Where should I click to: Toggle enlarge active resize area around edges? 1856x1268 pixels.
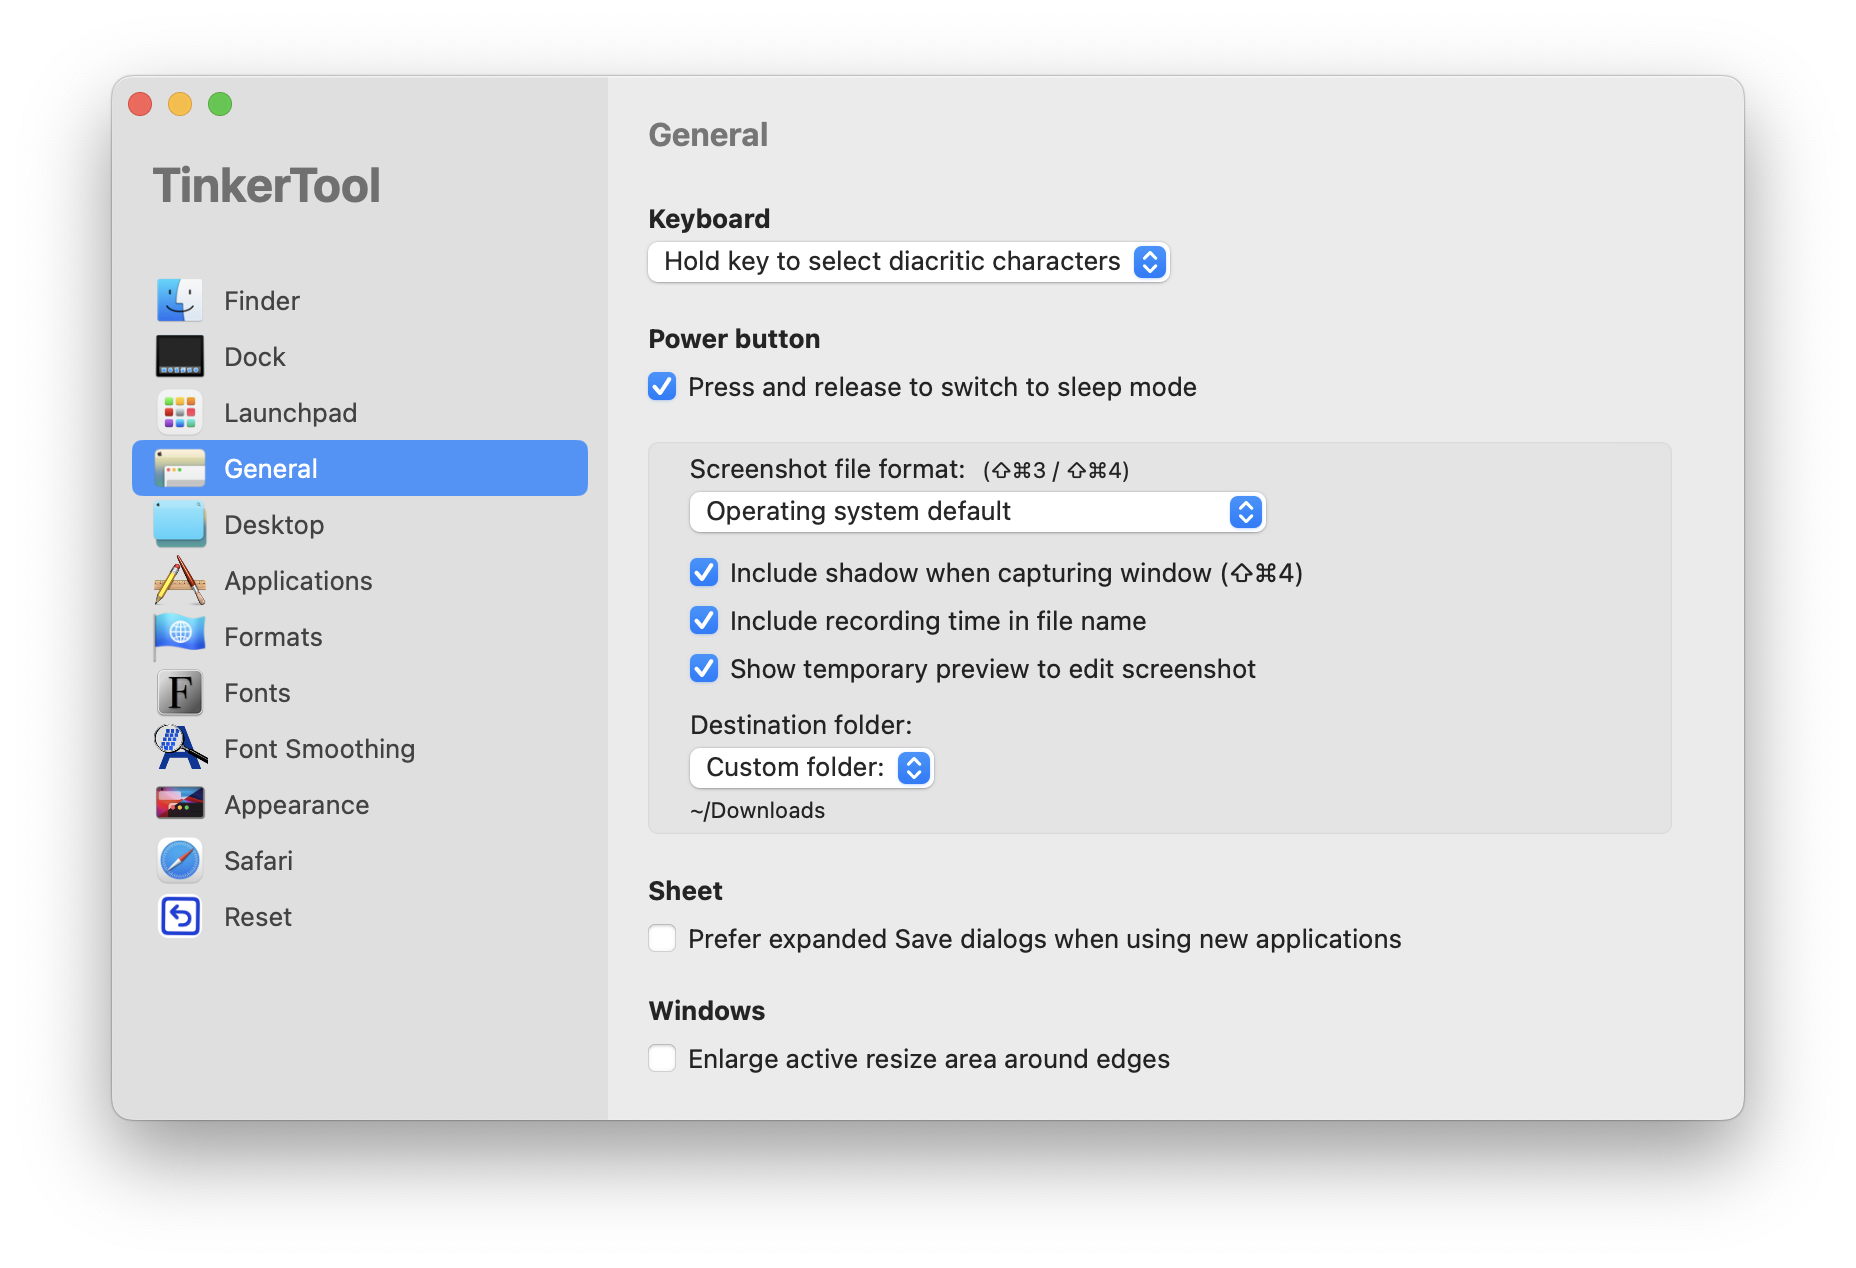click(x=662, y=1058)
